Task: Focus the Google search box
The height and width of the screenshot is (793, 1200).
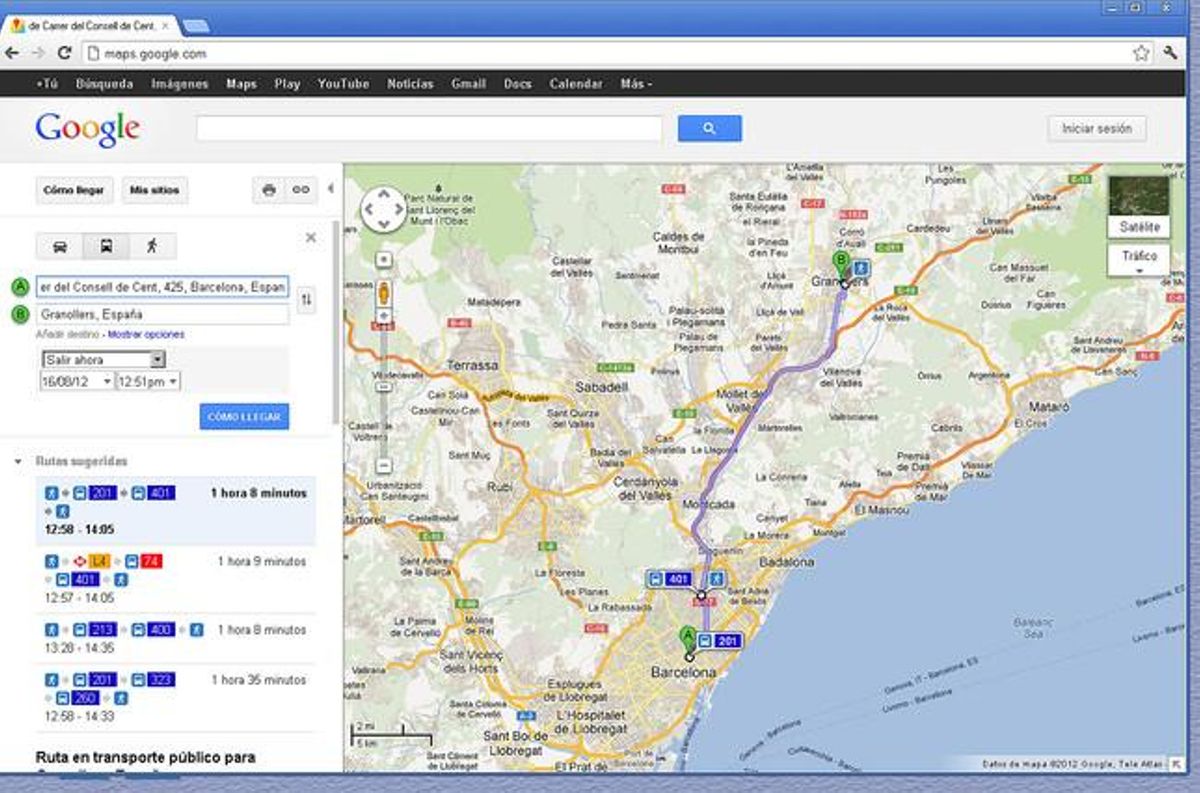Action: (x=430, y=128)
